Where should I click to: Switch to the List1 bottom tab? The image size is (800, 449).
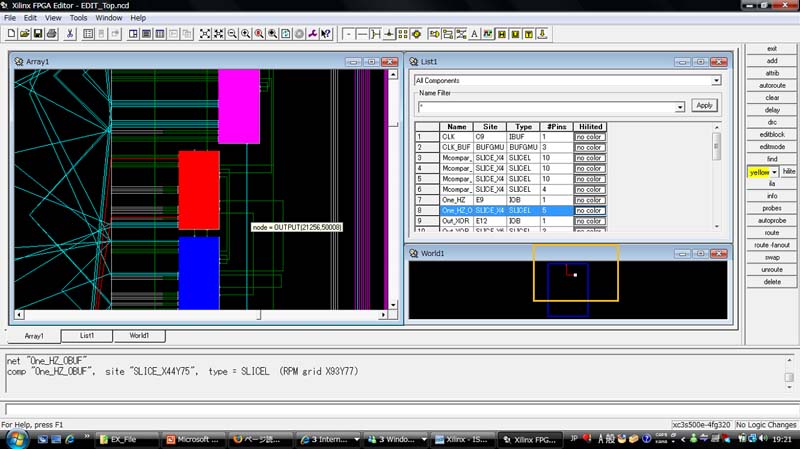[x=87, y=336]
